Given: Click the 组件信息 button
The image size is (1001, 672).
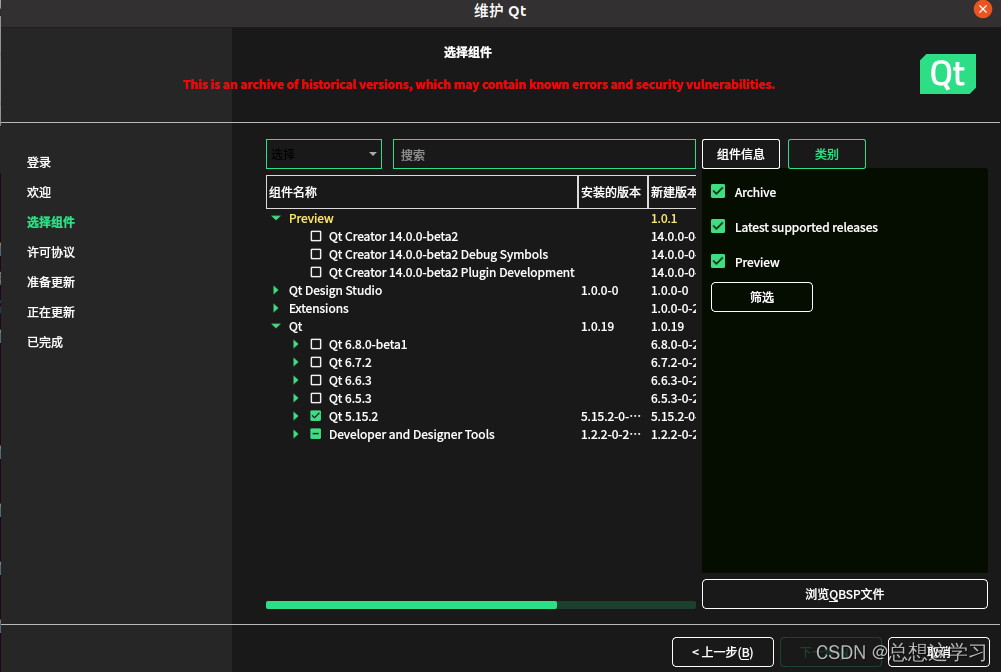Looking at the screenshot, I should click(740, 153).
